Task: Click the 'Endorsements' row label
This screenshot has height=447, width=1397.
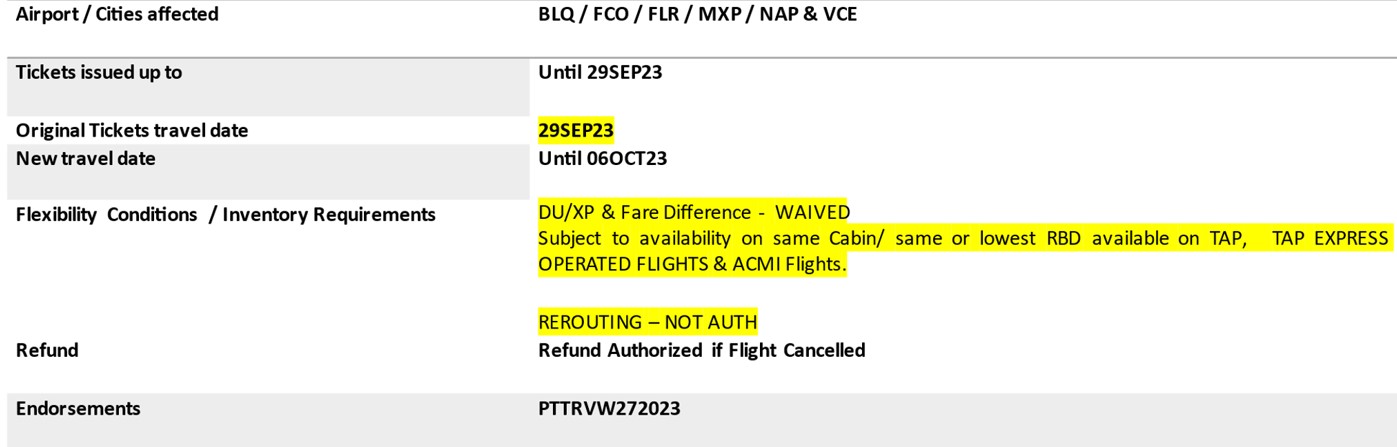Action: 78,408
